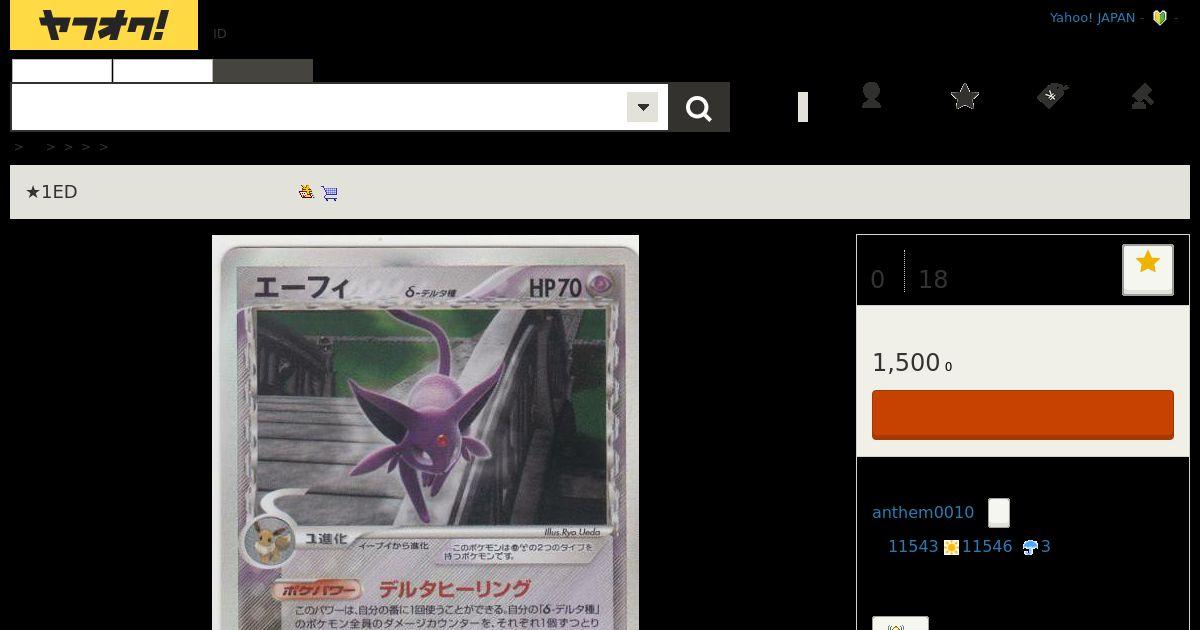The height and width of the screenshot is (630, 1200).
Task: Click the Yahoo Auctions yellow logo
Action: 104,25
